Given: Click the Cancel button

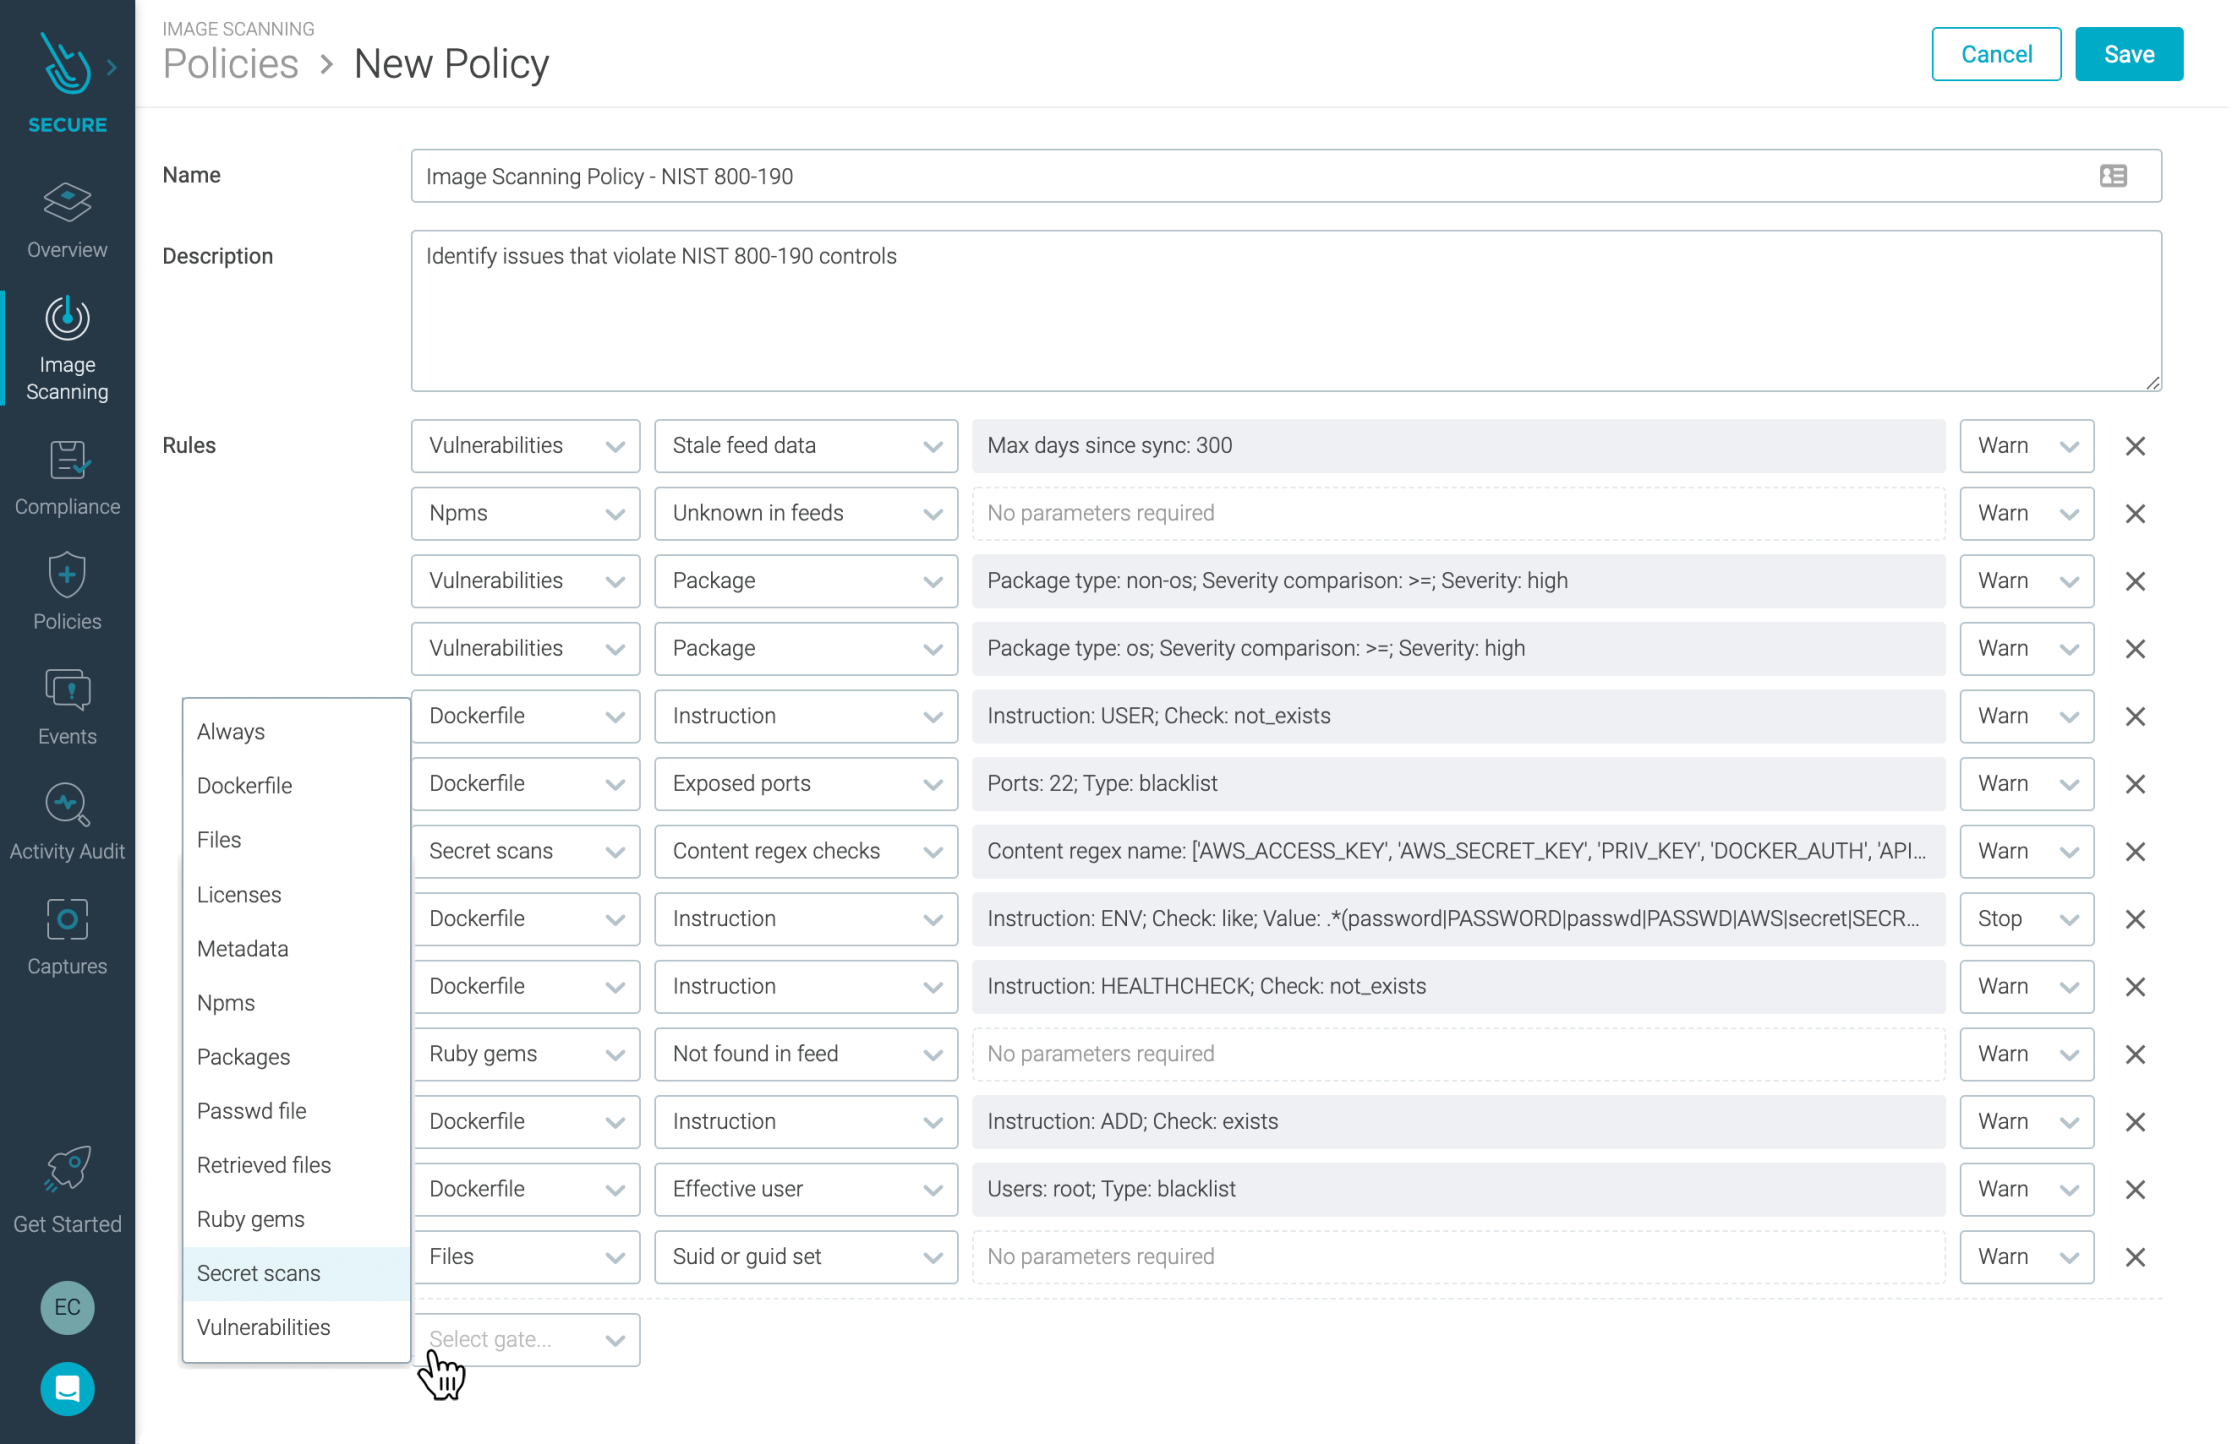Looking at the screenshot, I should pos(1996,54).
